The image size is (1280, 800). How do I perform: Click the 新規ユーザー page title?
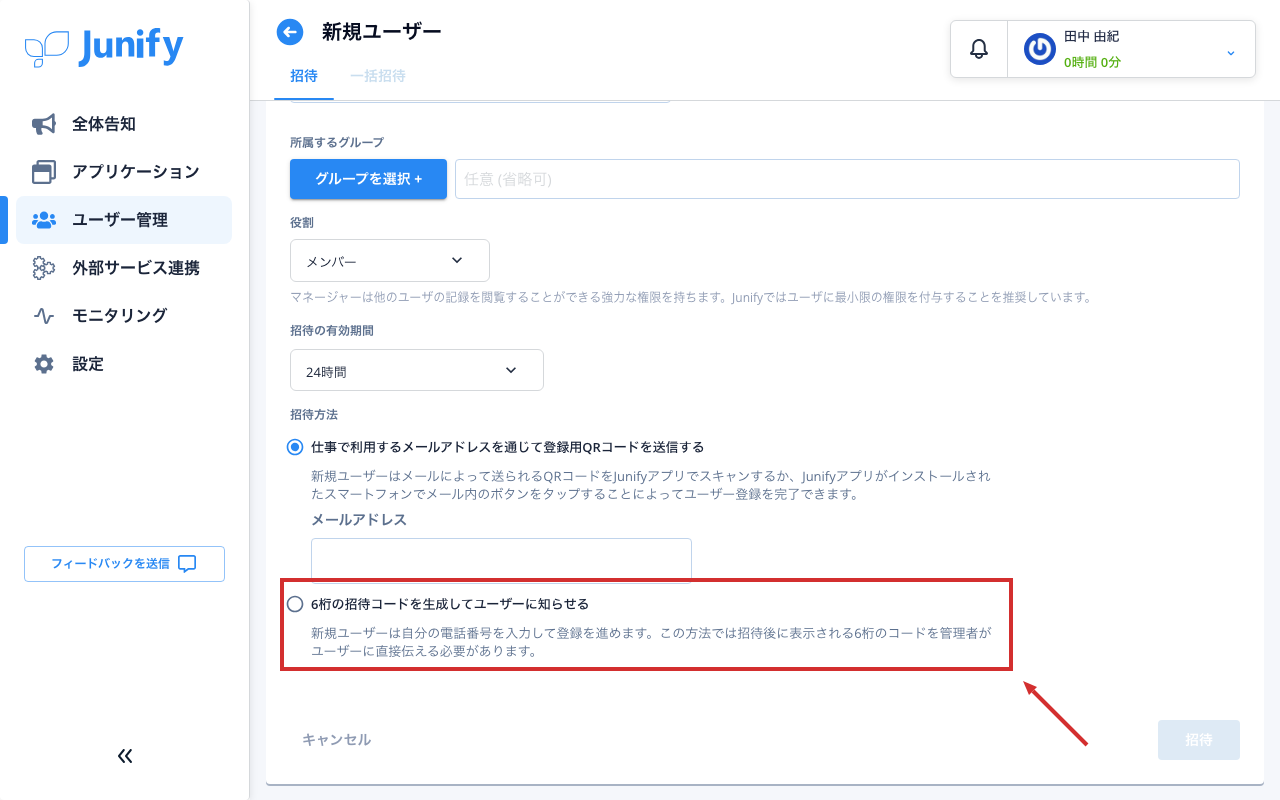[x=381, y=32]
